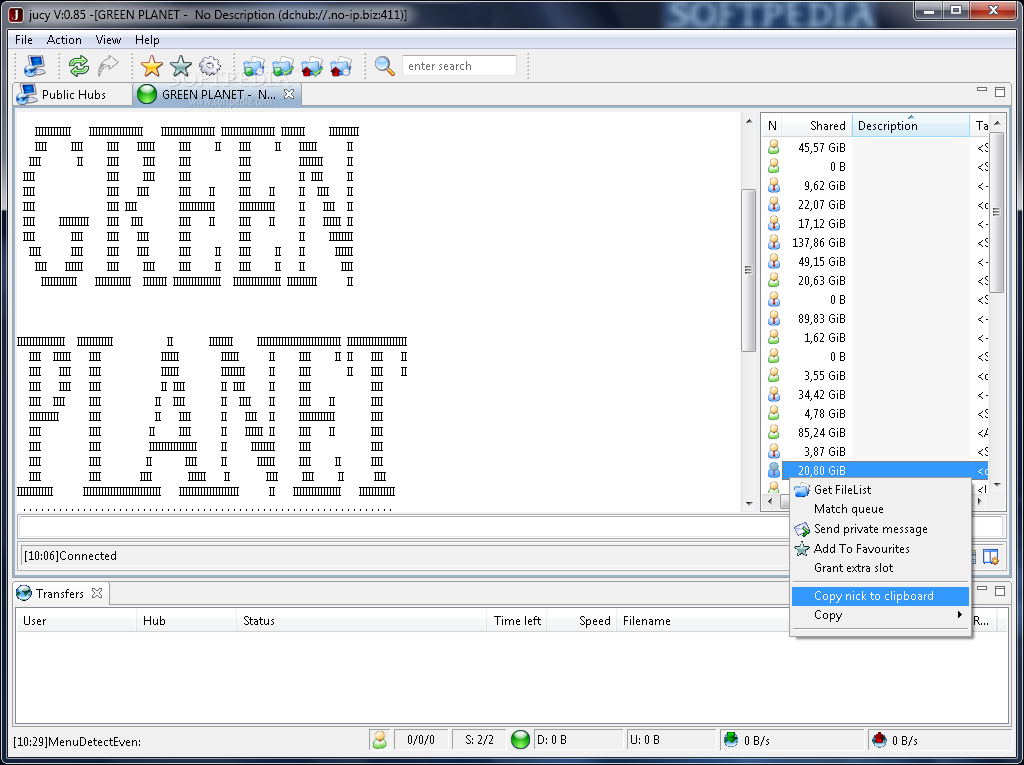This screenshot has height=765, width=1024.
Task: Maximize the Transfers panel
Action: [1000, 591]
